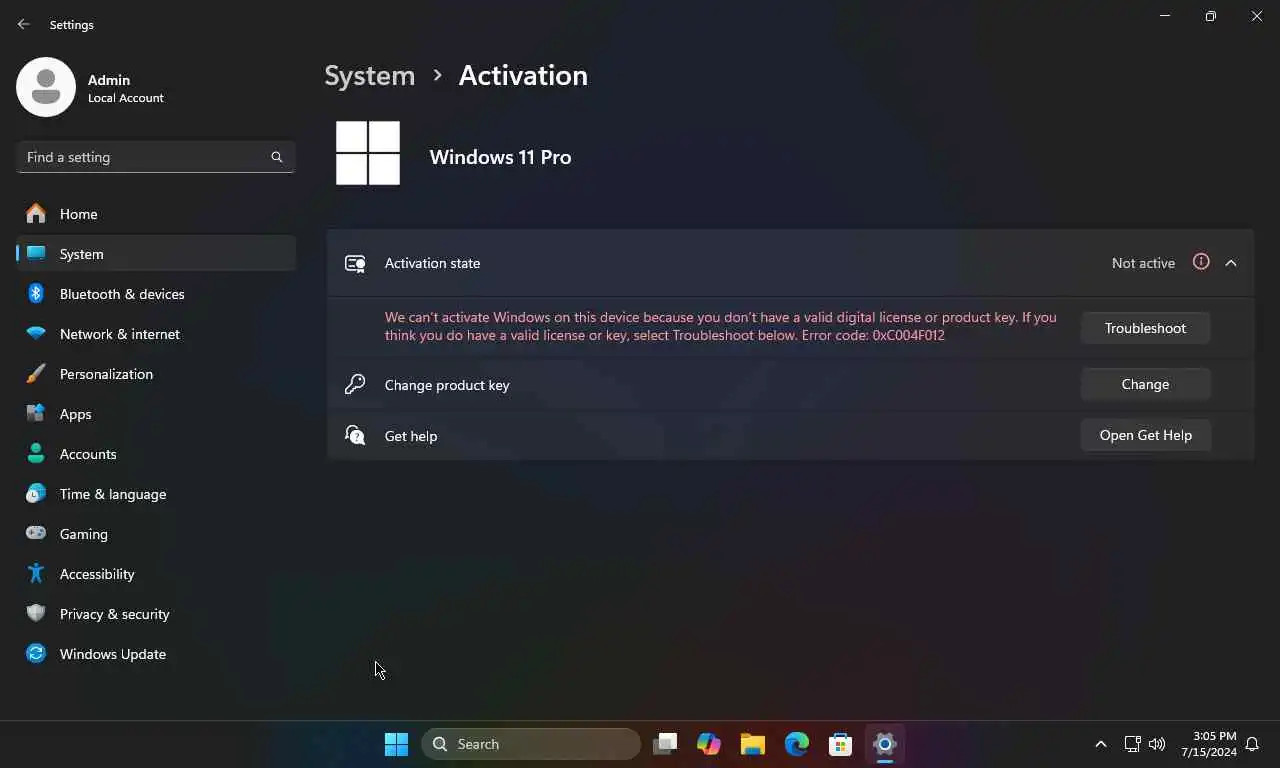Open Network & internet settings
The height and width of the screenshot is (768, 1280).
click(156, 334)
